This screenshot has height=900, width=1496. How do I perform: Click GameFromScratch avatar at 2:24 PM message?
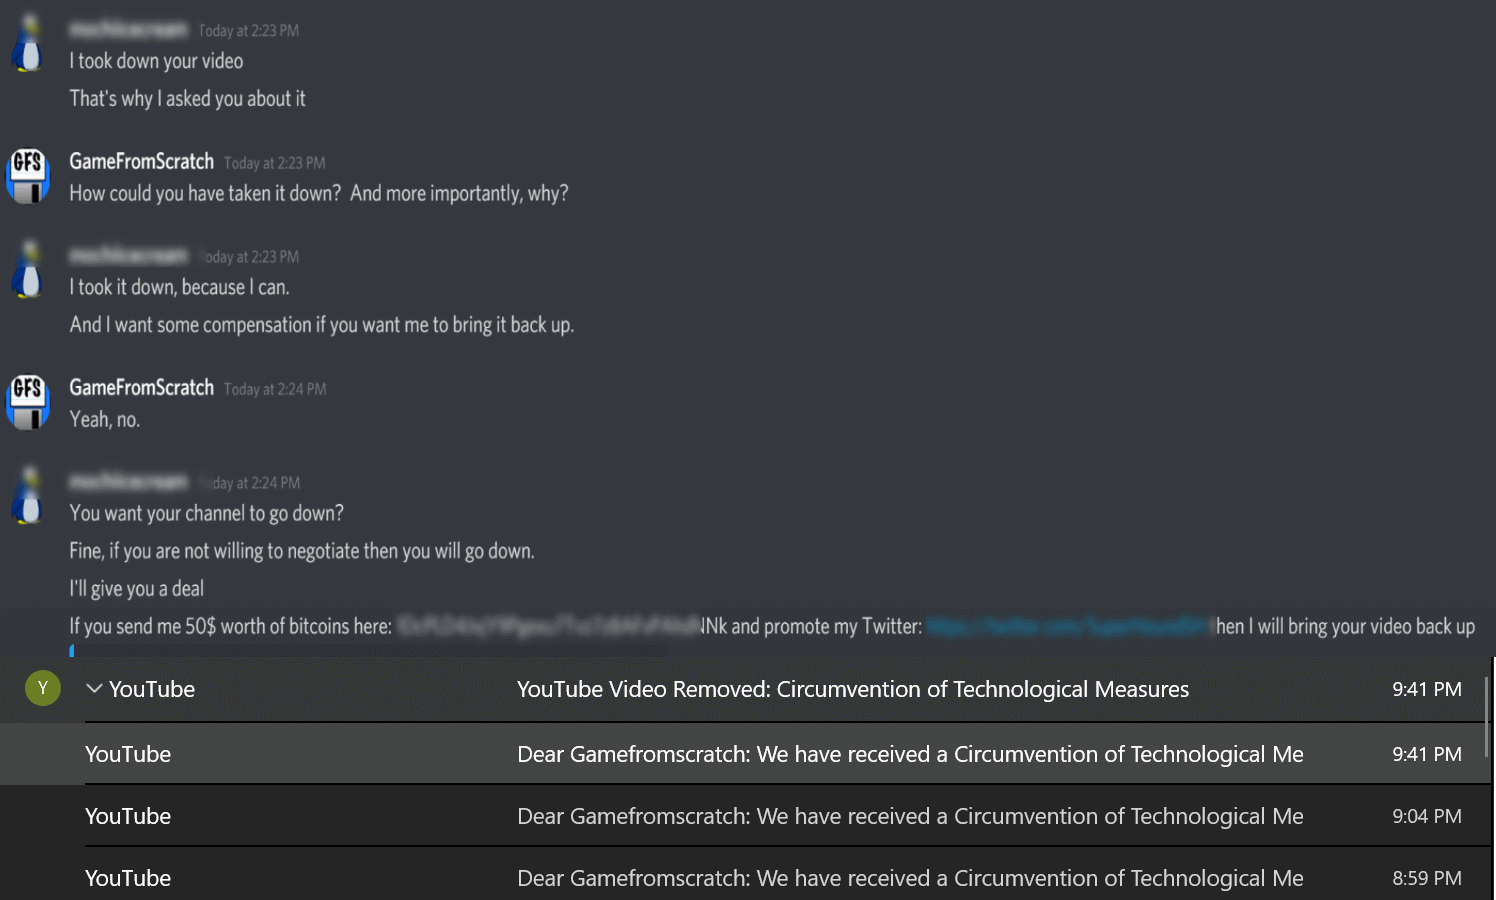(x=28, y=401)
